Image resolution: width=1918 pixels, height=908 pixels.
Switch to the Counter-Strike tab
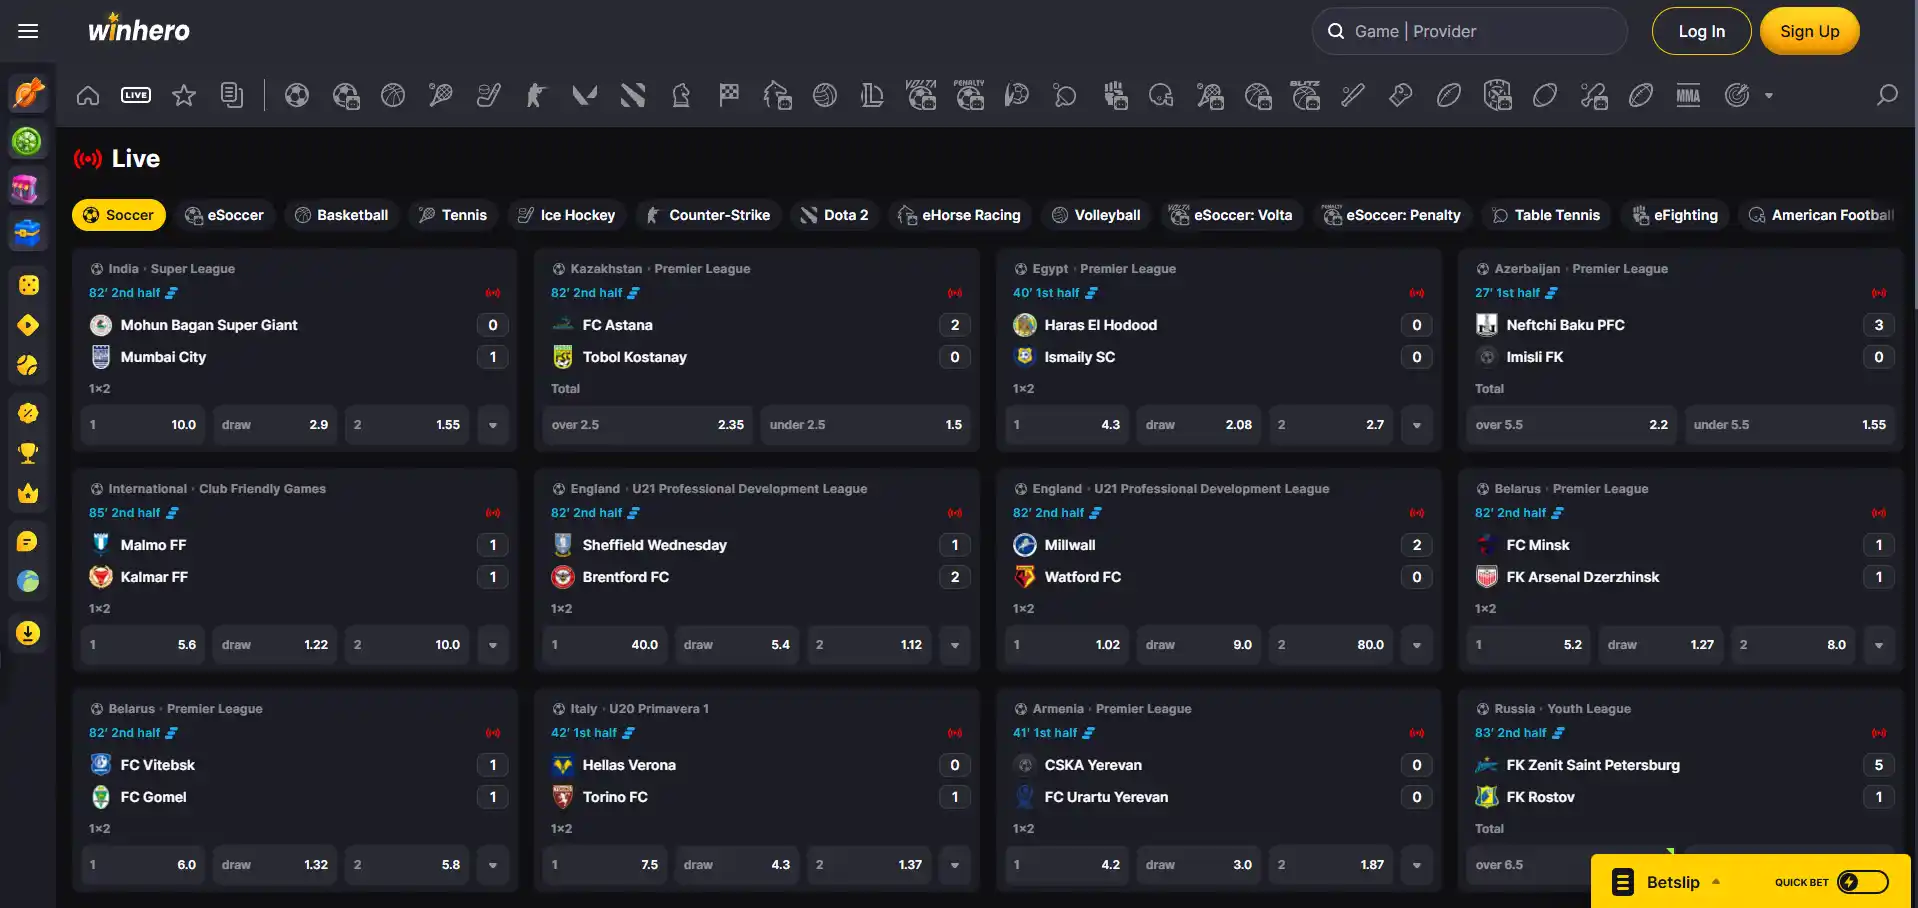(x=708, y=215)
